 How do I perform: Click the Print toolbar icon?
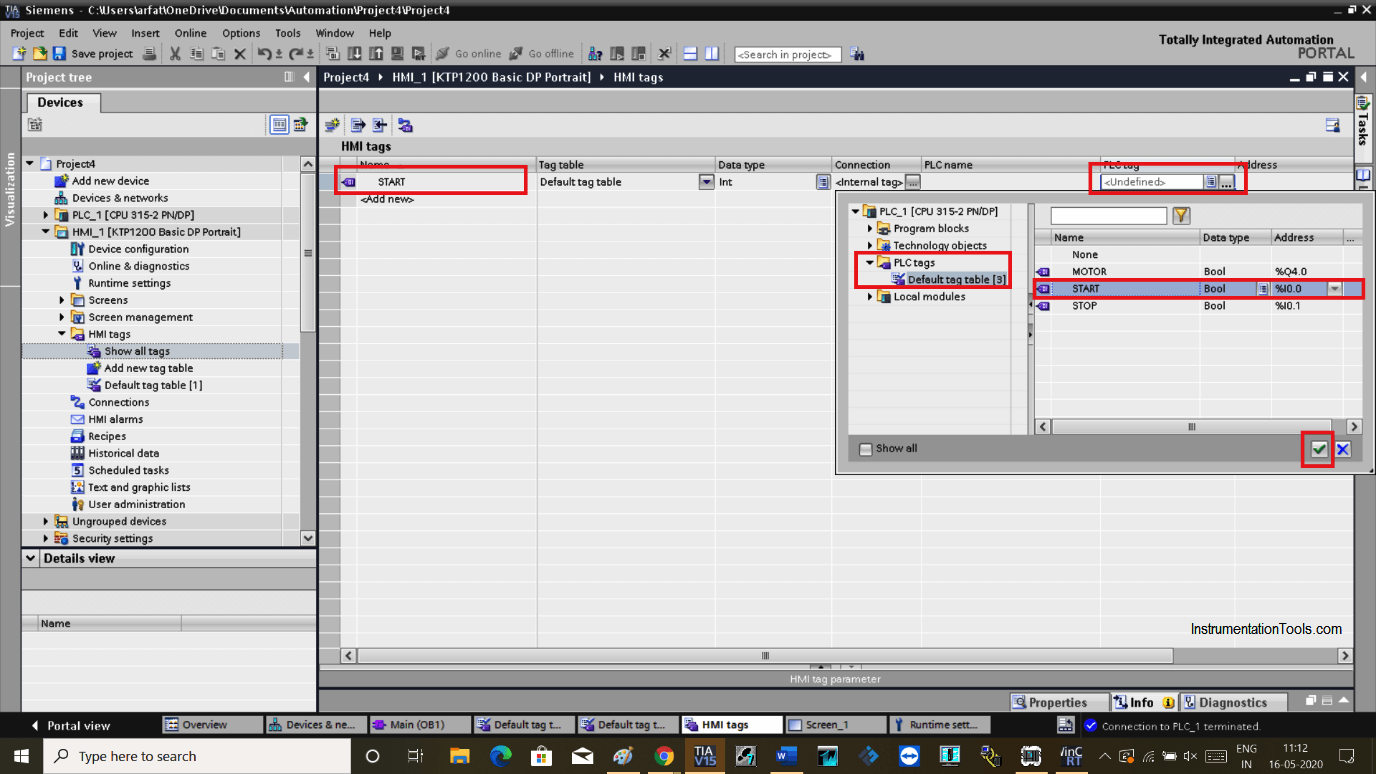149,54
